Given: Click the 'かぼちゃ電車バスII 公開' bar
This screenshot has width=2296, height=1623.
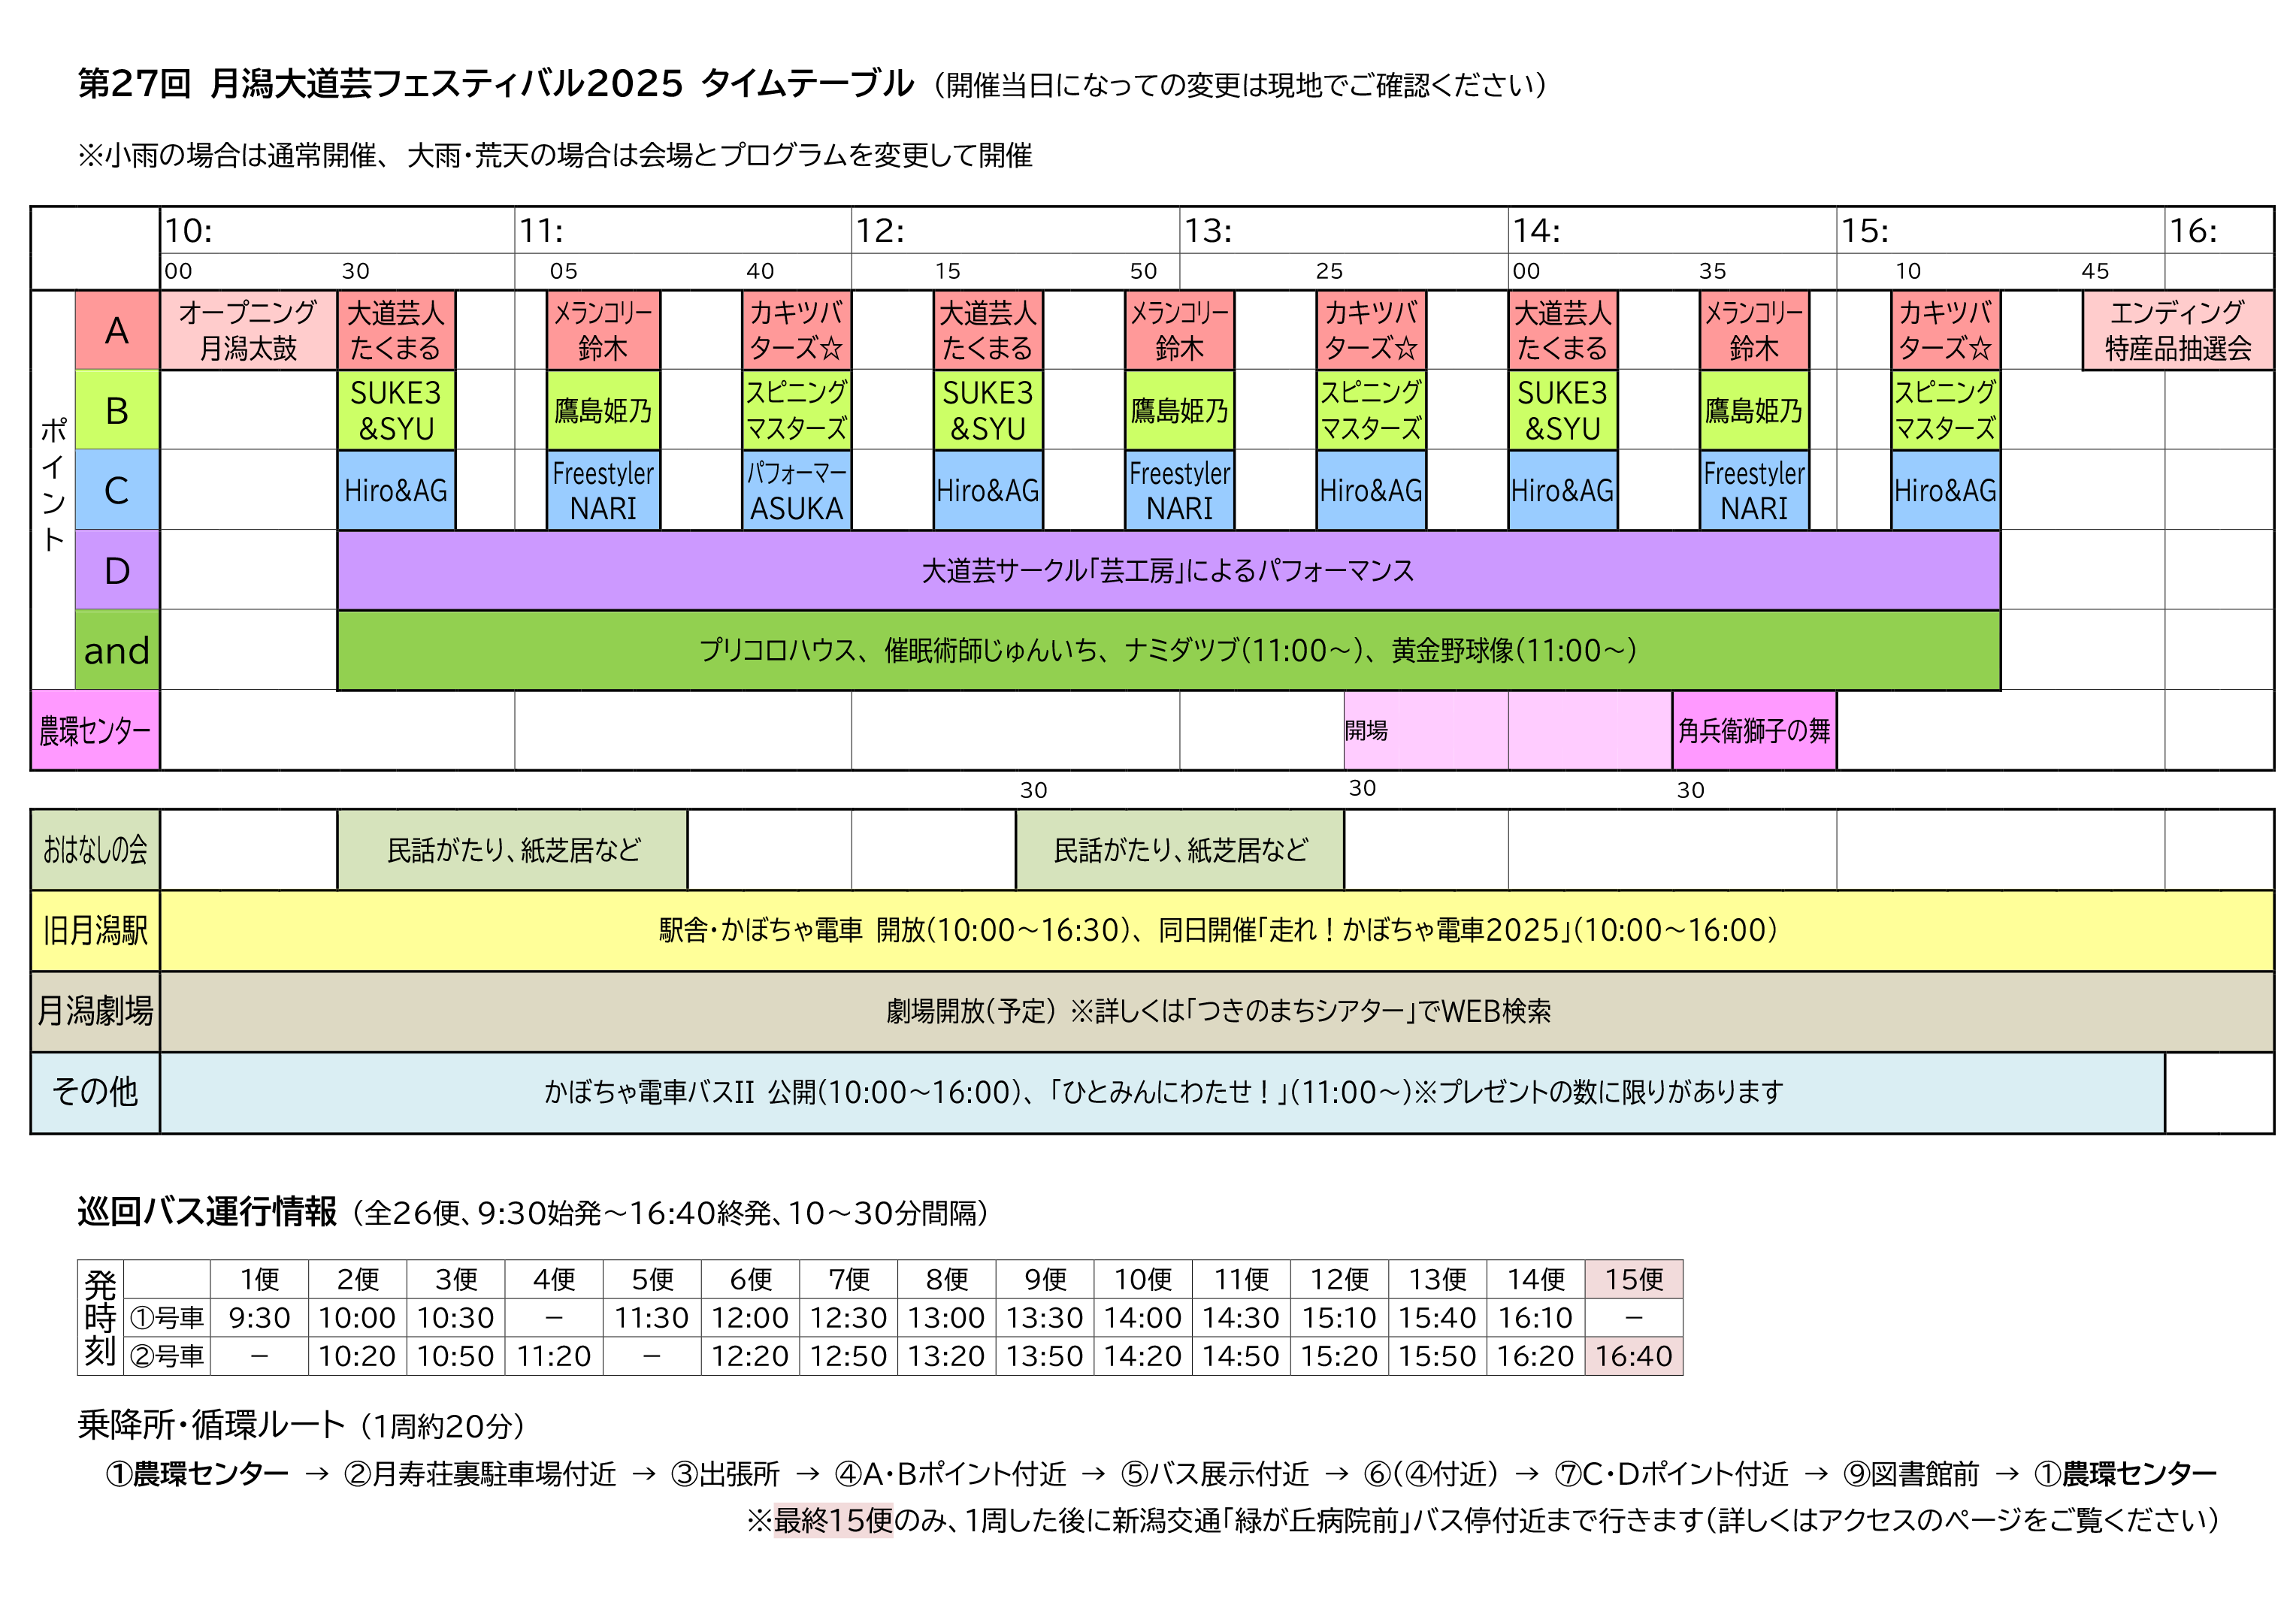Looking at the screenshot, I should tap(1162, 1092).
